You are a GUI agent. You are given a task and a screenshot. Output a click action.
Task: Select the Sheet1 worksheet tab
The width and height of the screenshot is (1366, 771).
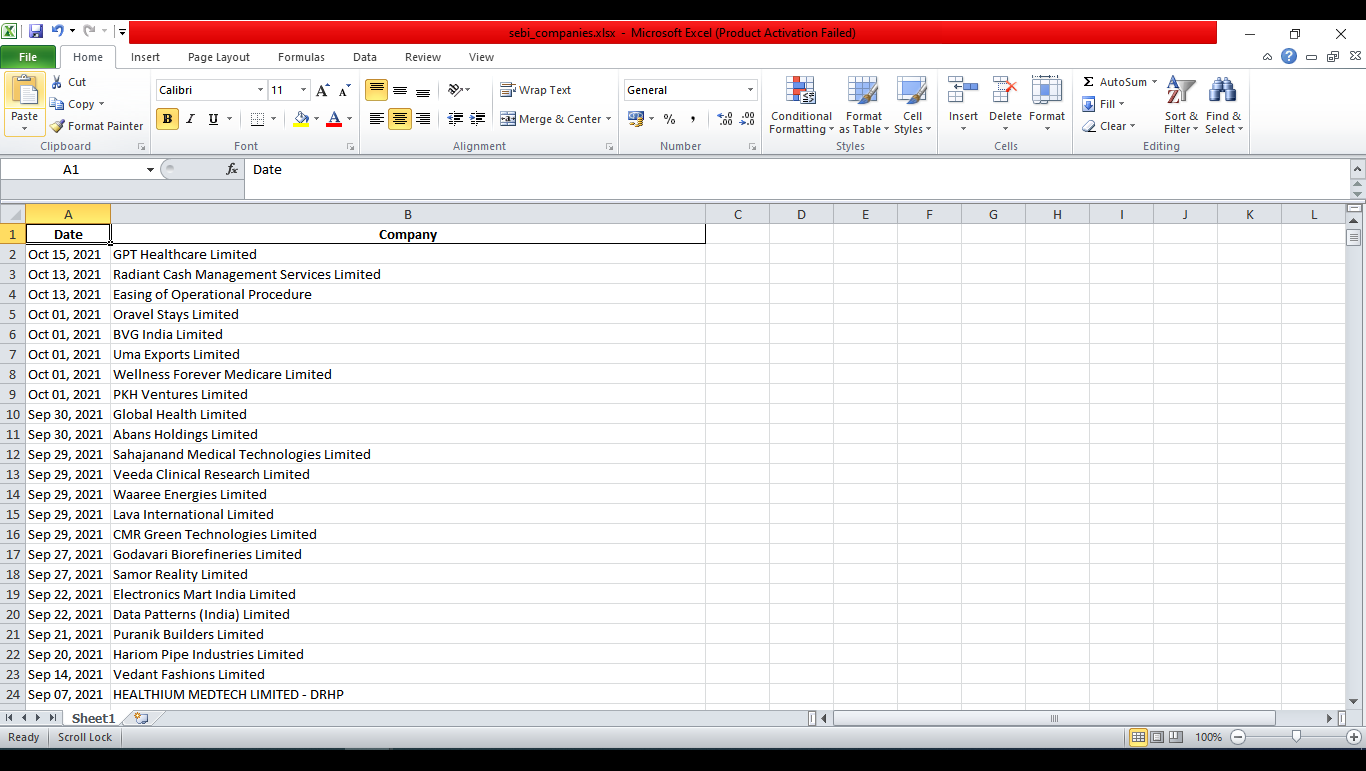pyautogui.click(x=93, y=718)
